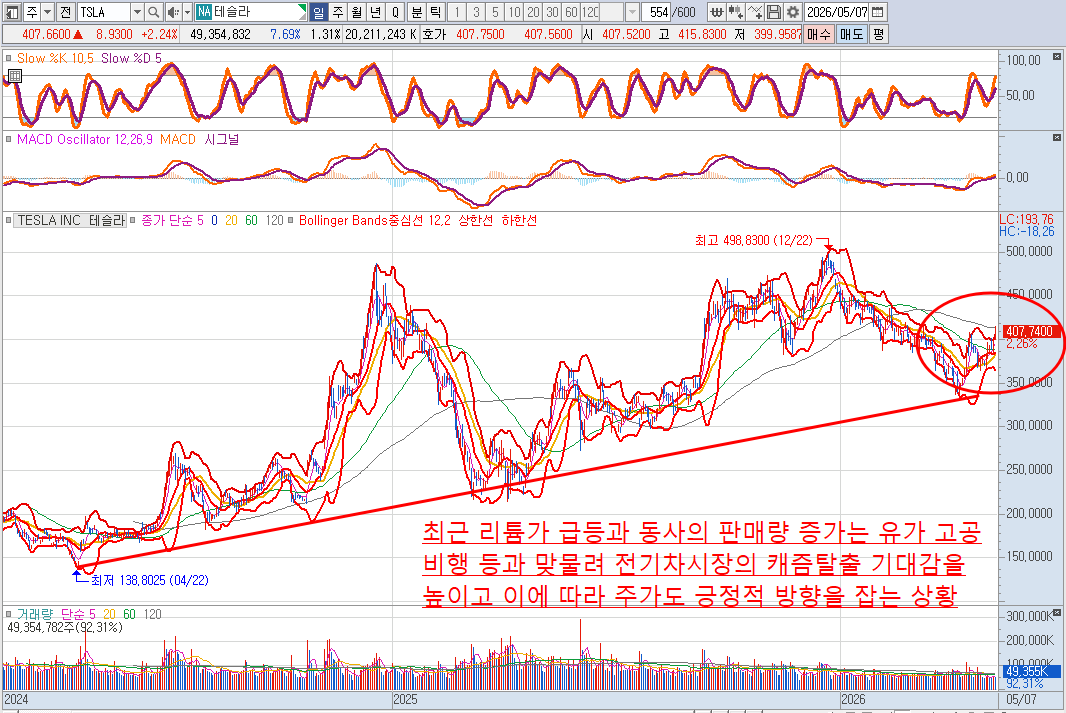The height and width of the screenshot is (713, 1066).
Task: Open the 주 market type dropdown arrow
Action: click(x=47, y=12)
